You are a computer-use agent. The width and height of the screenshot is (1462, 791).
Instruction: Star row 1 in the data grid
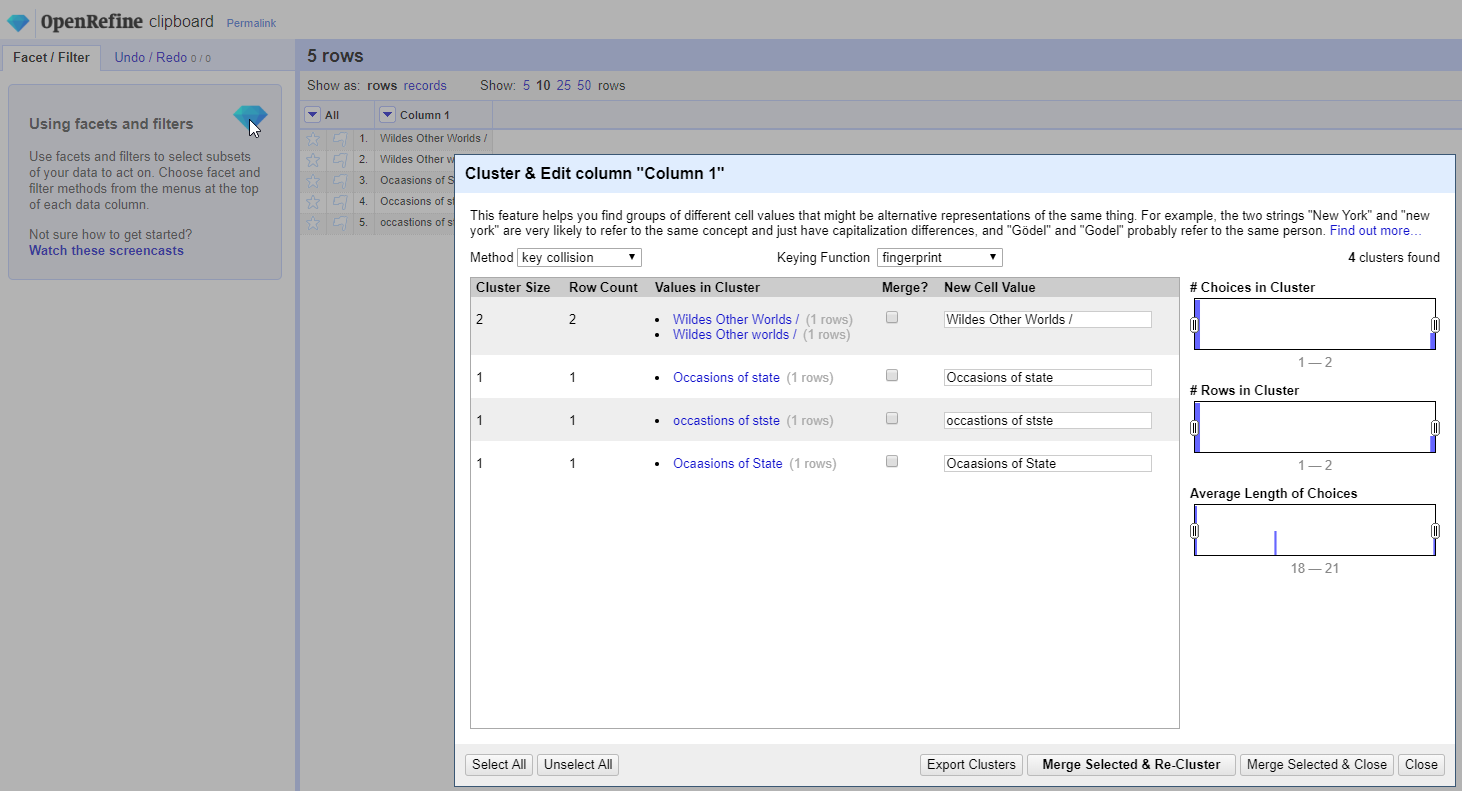point(313,139)
